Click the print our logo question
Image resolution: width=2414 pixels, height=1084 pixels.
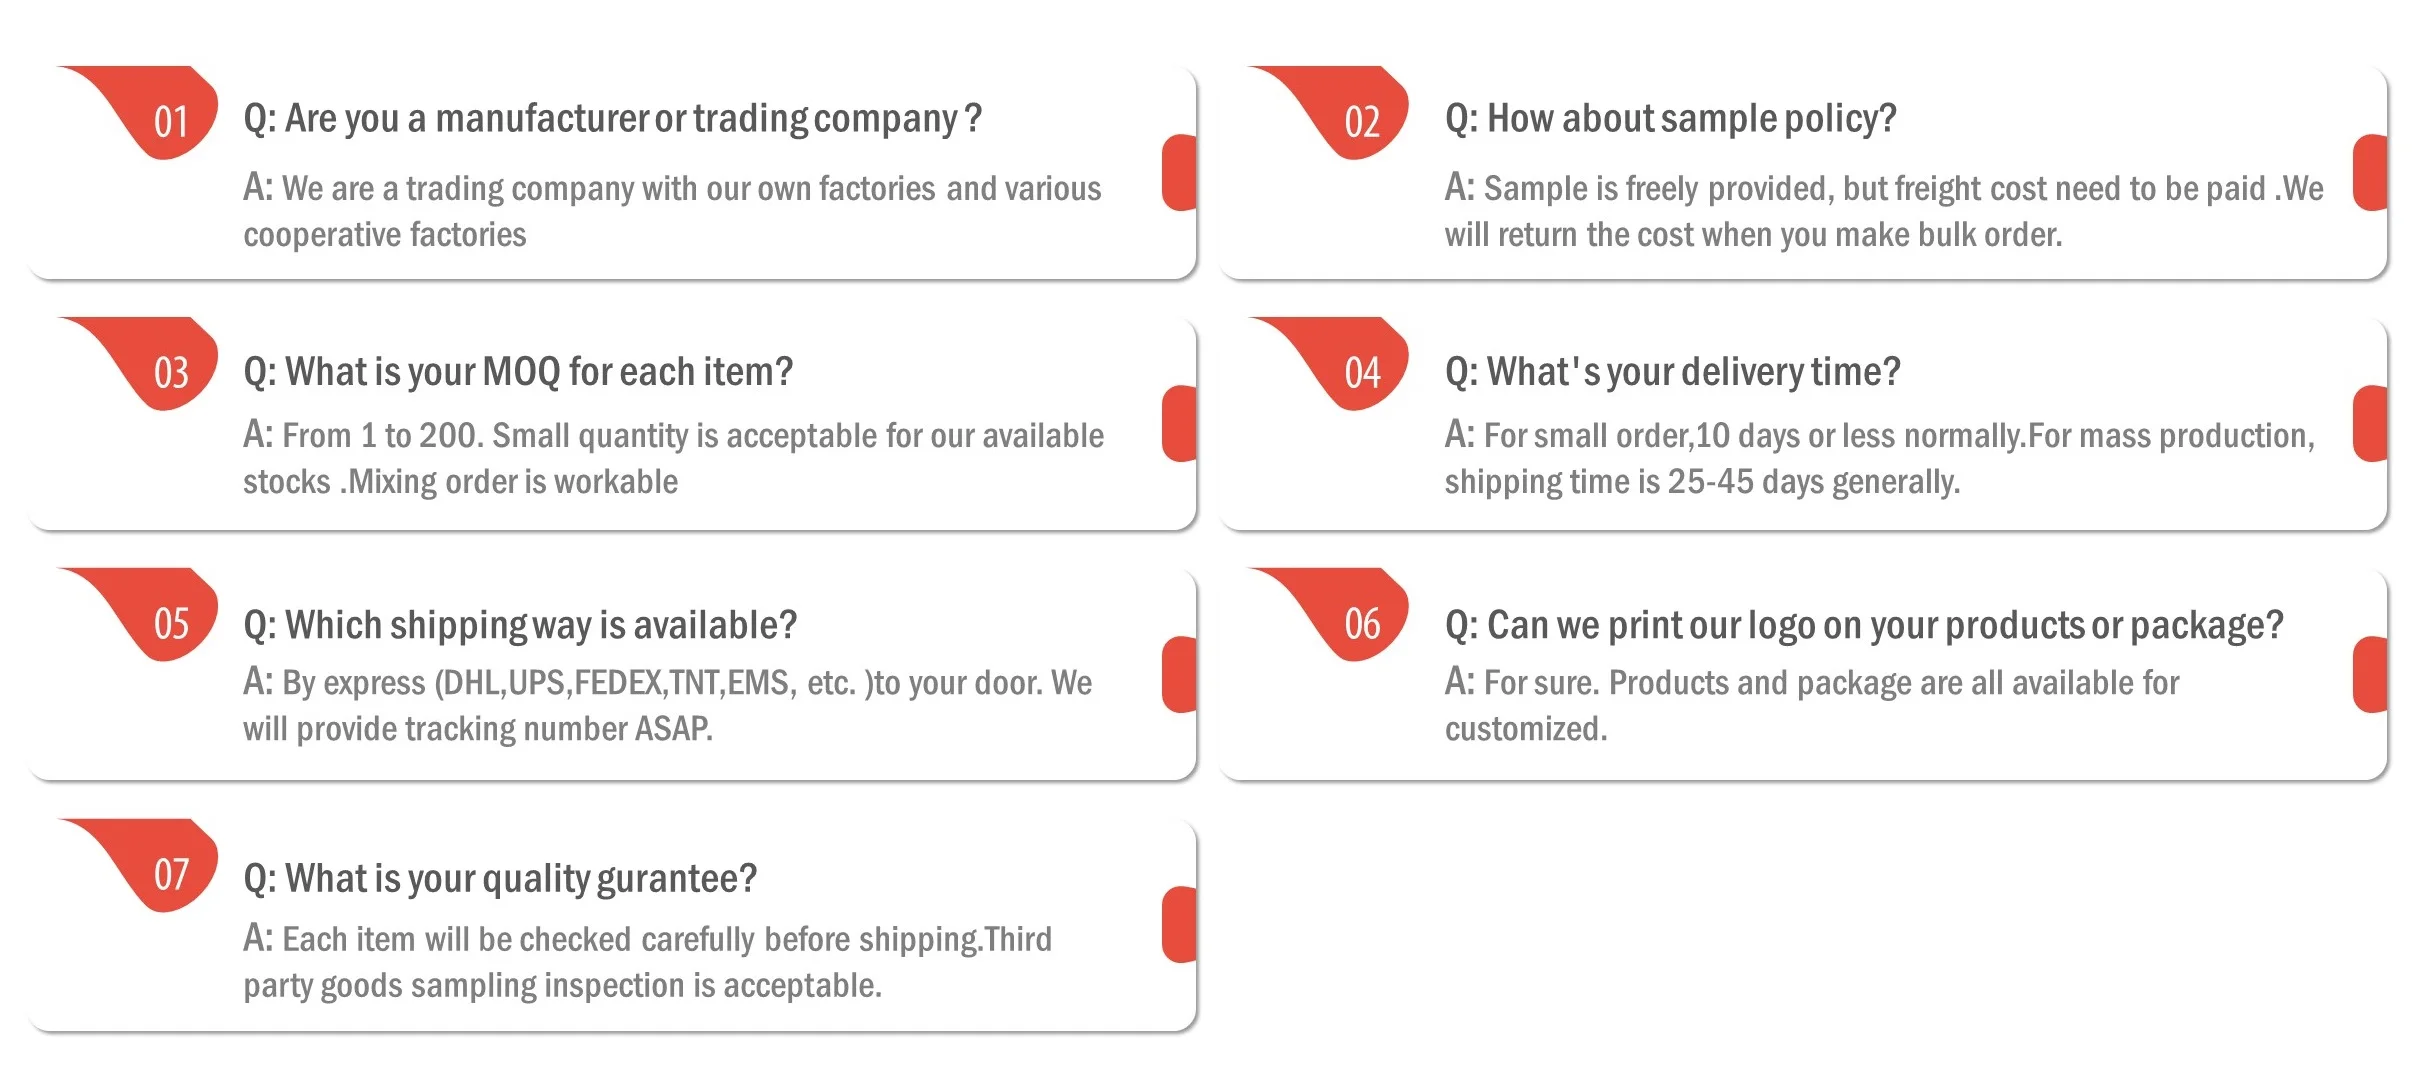(x=1864, y=625)
